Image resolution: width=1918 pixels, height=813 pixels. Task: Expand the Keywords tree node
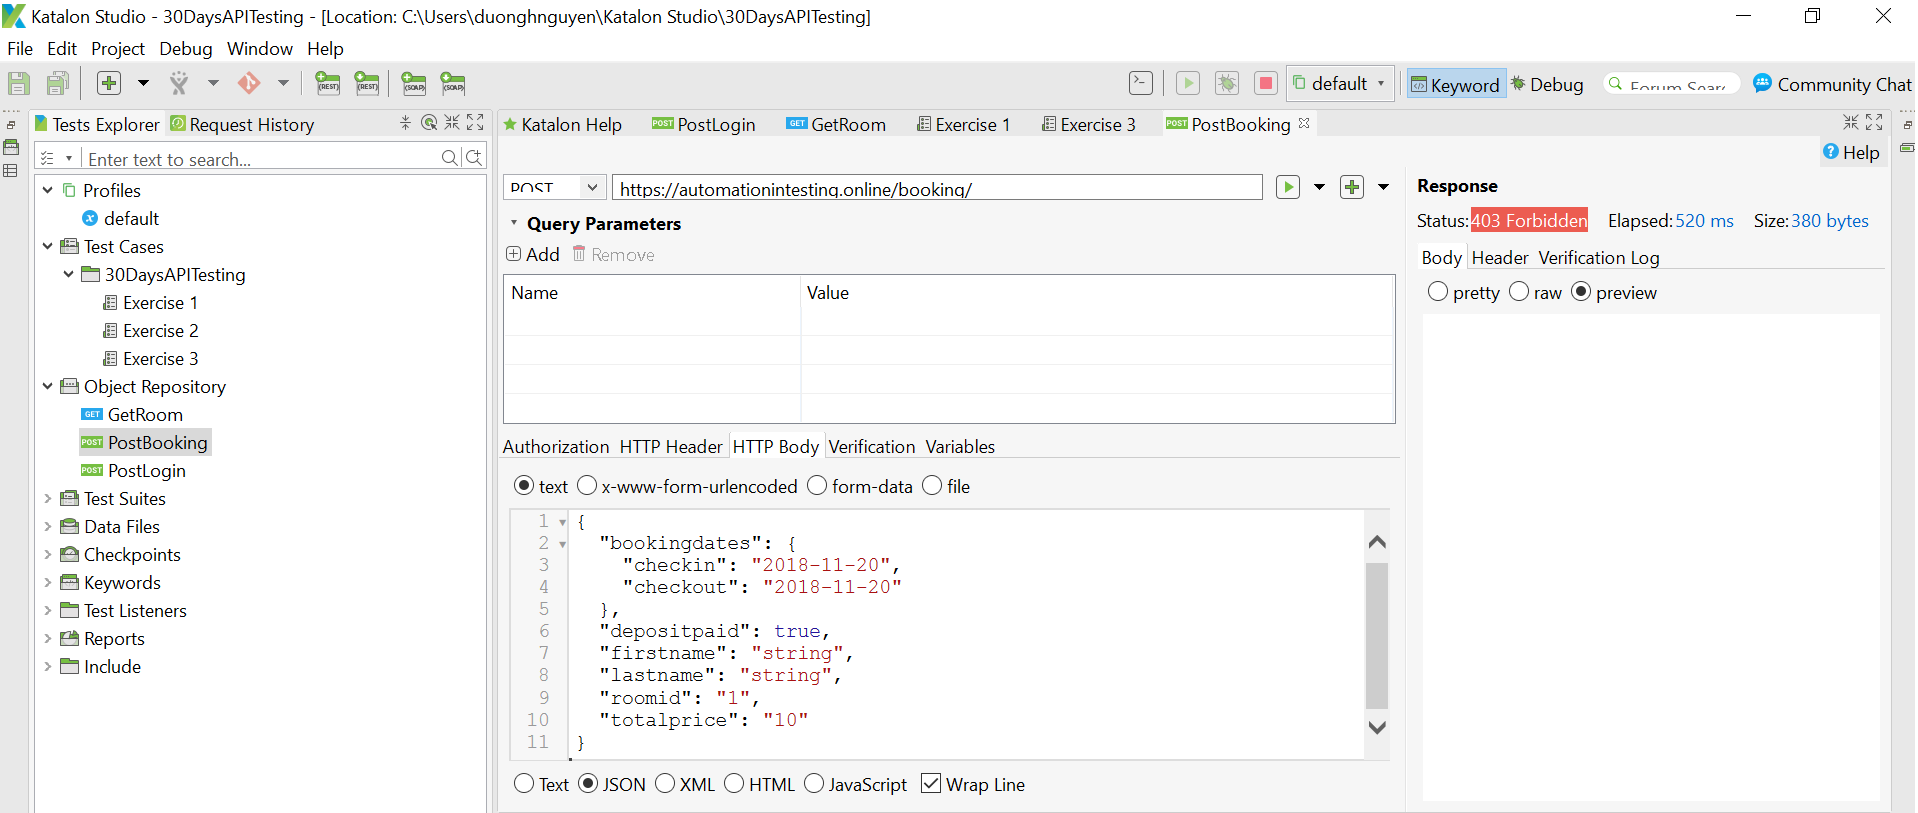click(x=48, y=582)
